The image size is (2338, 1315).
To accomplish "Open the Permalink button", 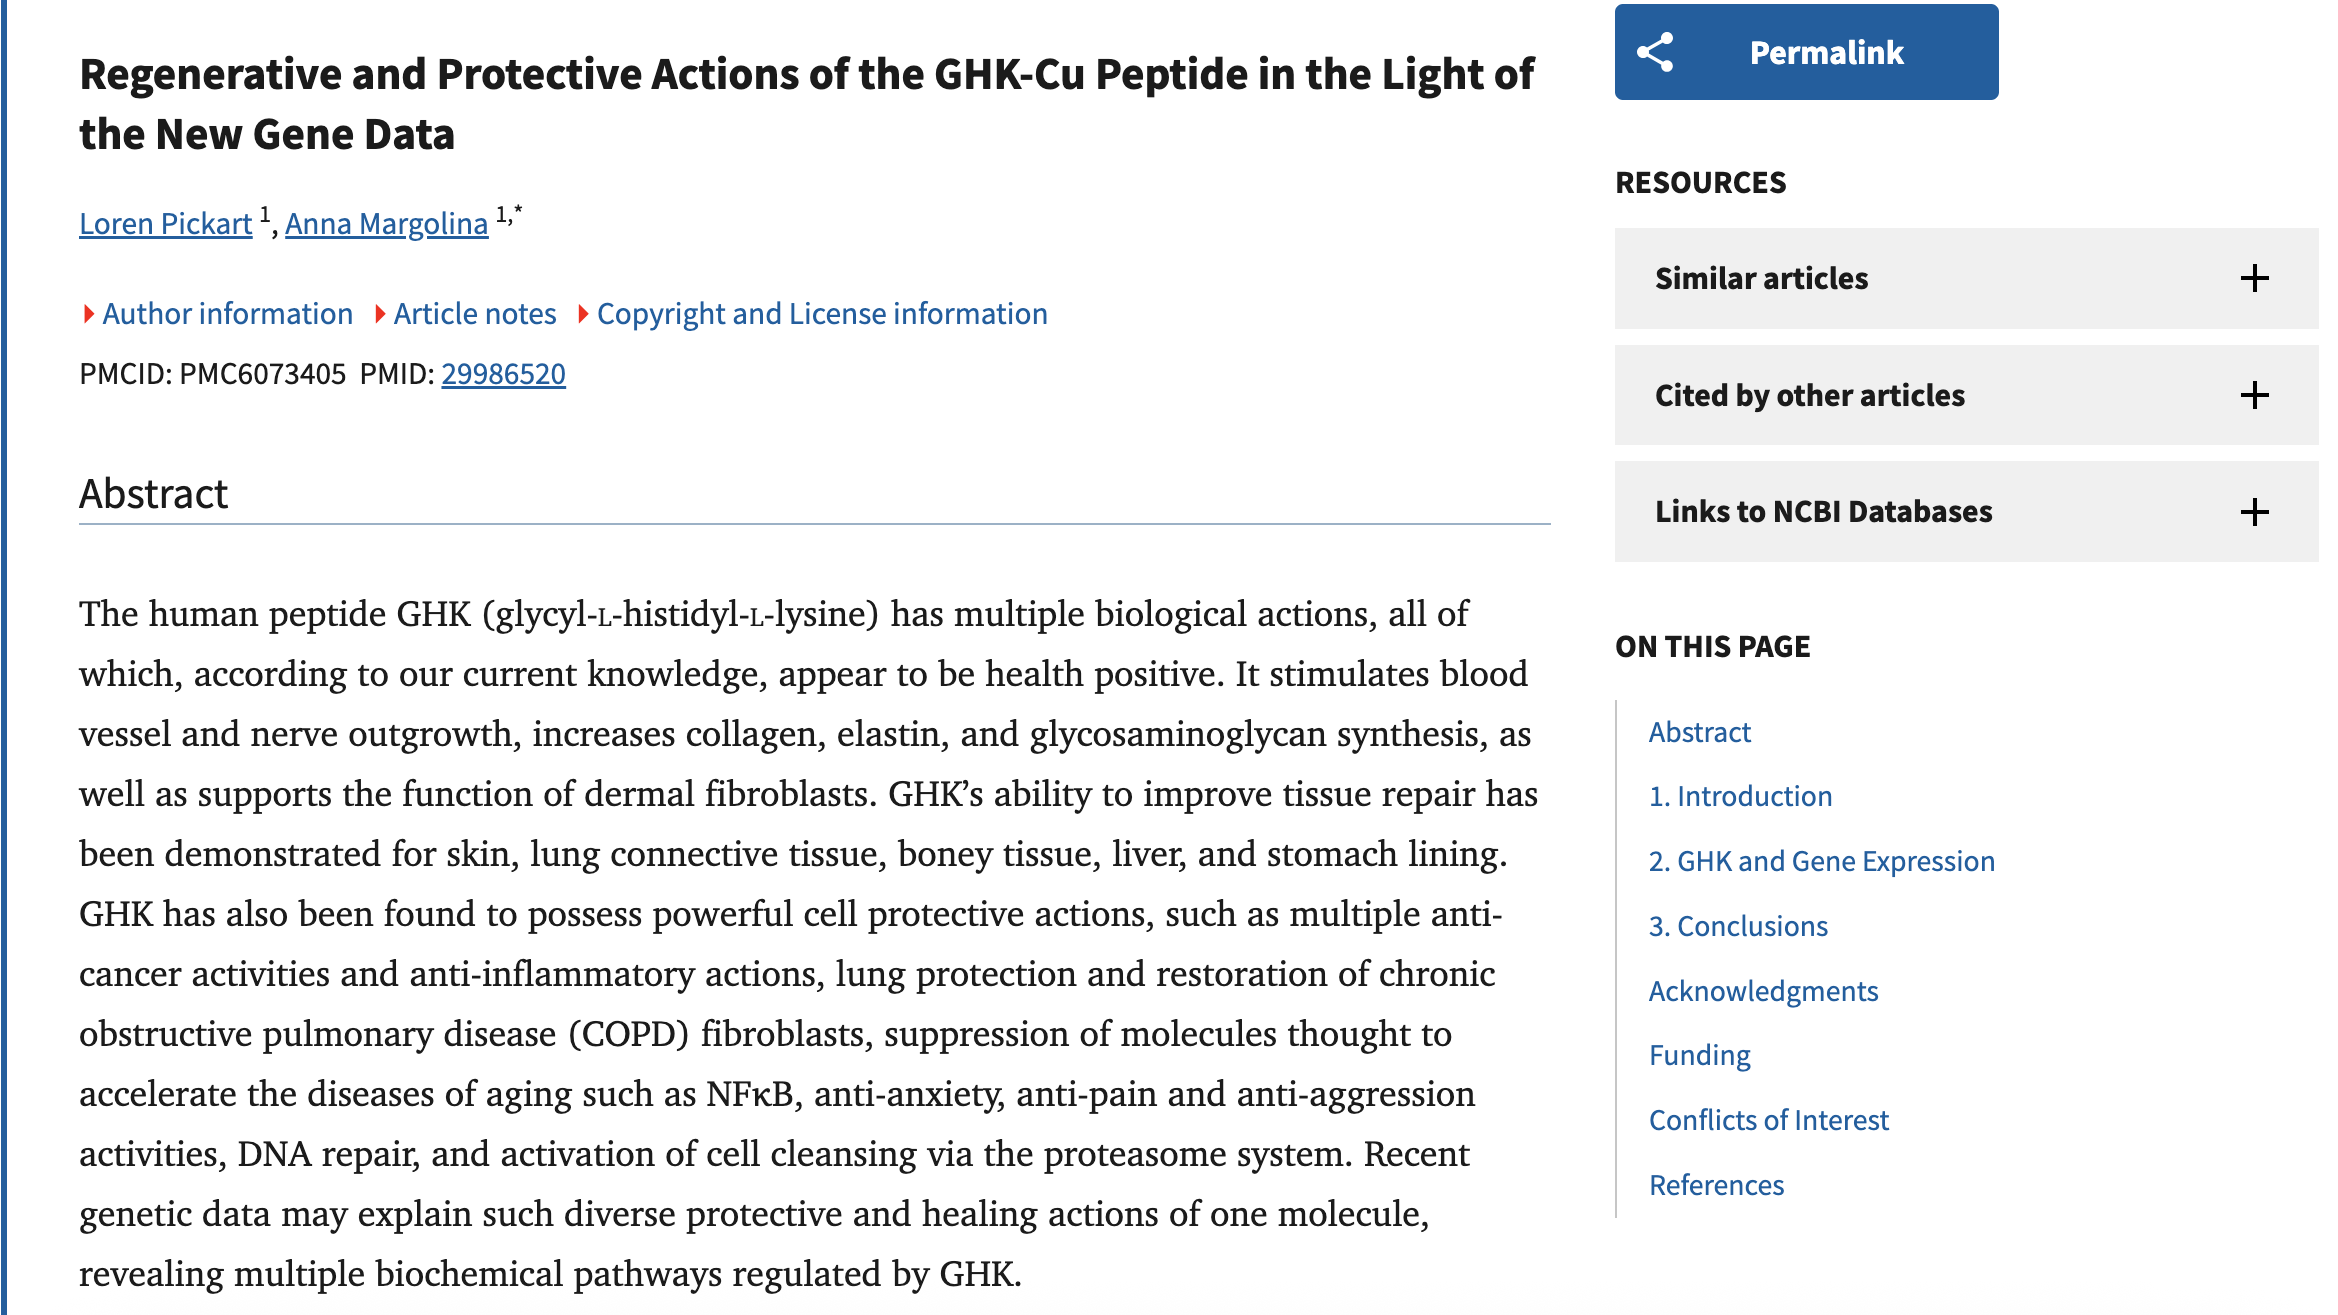I will 1825,53.
